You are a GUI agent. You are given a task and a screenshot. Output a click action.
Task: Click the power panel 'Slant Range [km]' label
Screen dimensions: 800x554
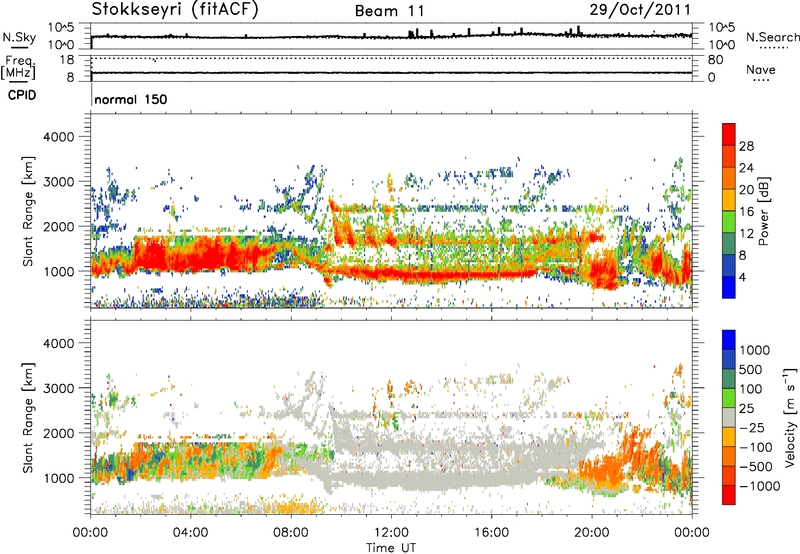(28, 211)
